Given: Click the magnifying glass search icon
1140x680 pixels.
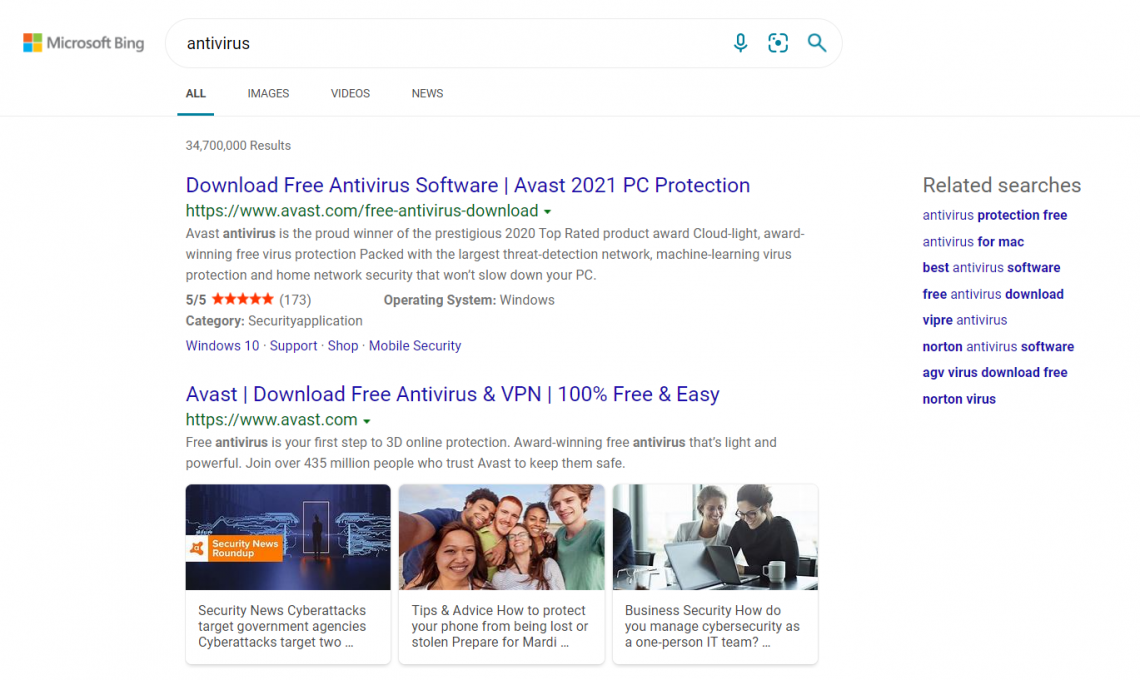Looking at the screenshot, I should (817, 43).
